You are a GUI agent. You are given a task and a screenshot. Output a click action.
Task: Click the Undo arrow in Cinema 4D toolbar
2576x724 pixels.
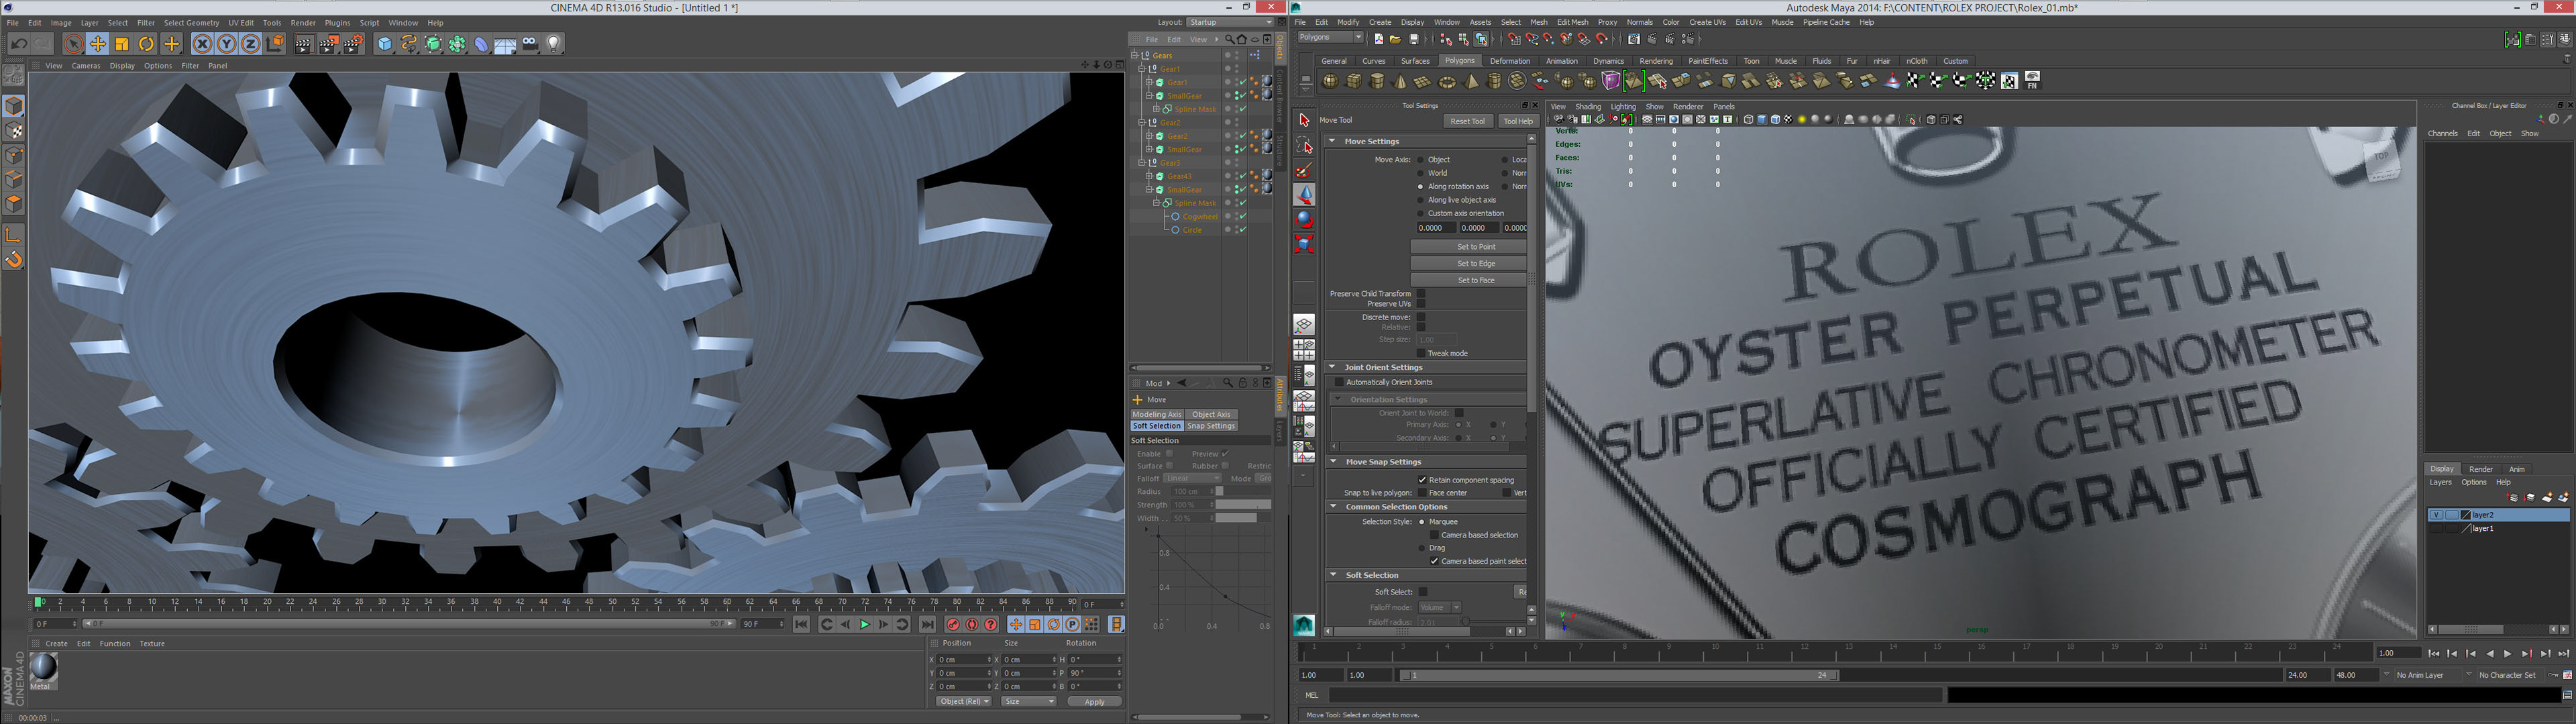click(19, 44)
